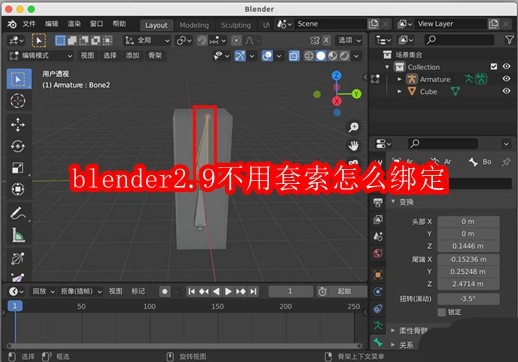Click the outliner search field
This screenshot has width=518, height=362.
[x=459, y=40]
